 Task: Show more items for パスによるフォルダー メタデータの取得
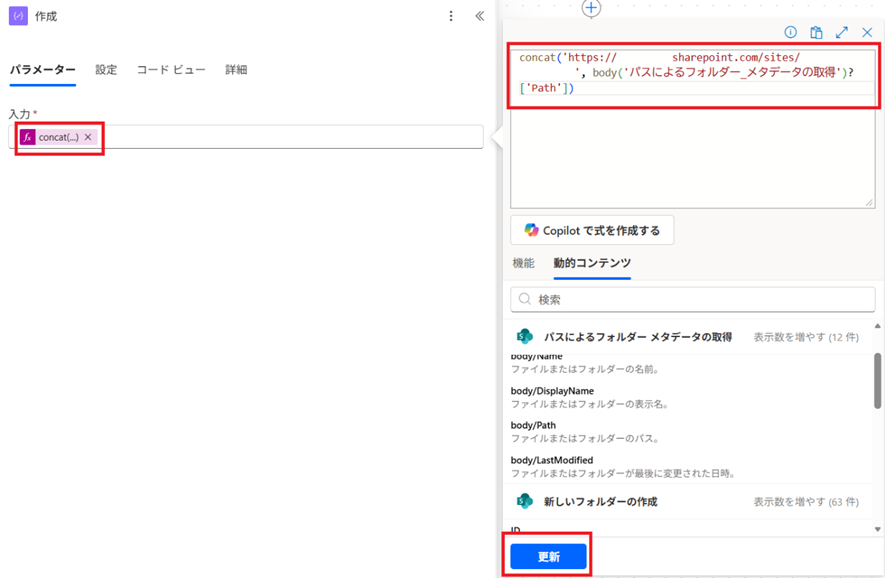(x=805, y=337)
